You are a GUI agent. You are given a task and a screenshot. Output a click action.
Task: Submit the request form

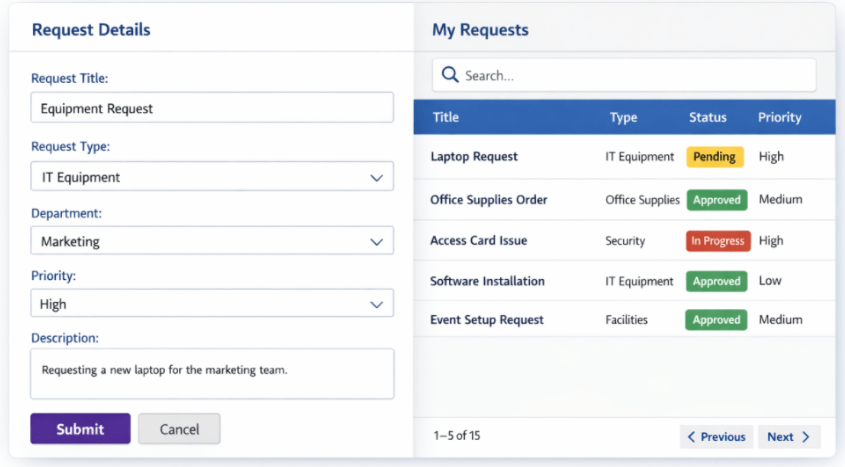(80, 429)
